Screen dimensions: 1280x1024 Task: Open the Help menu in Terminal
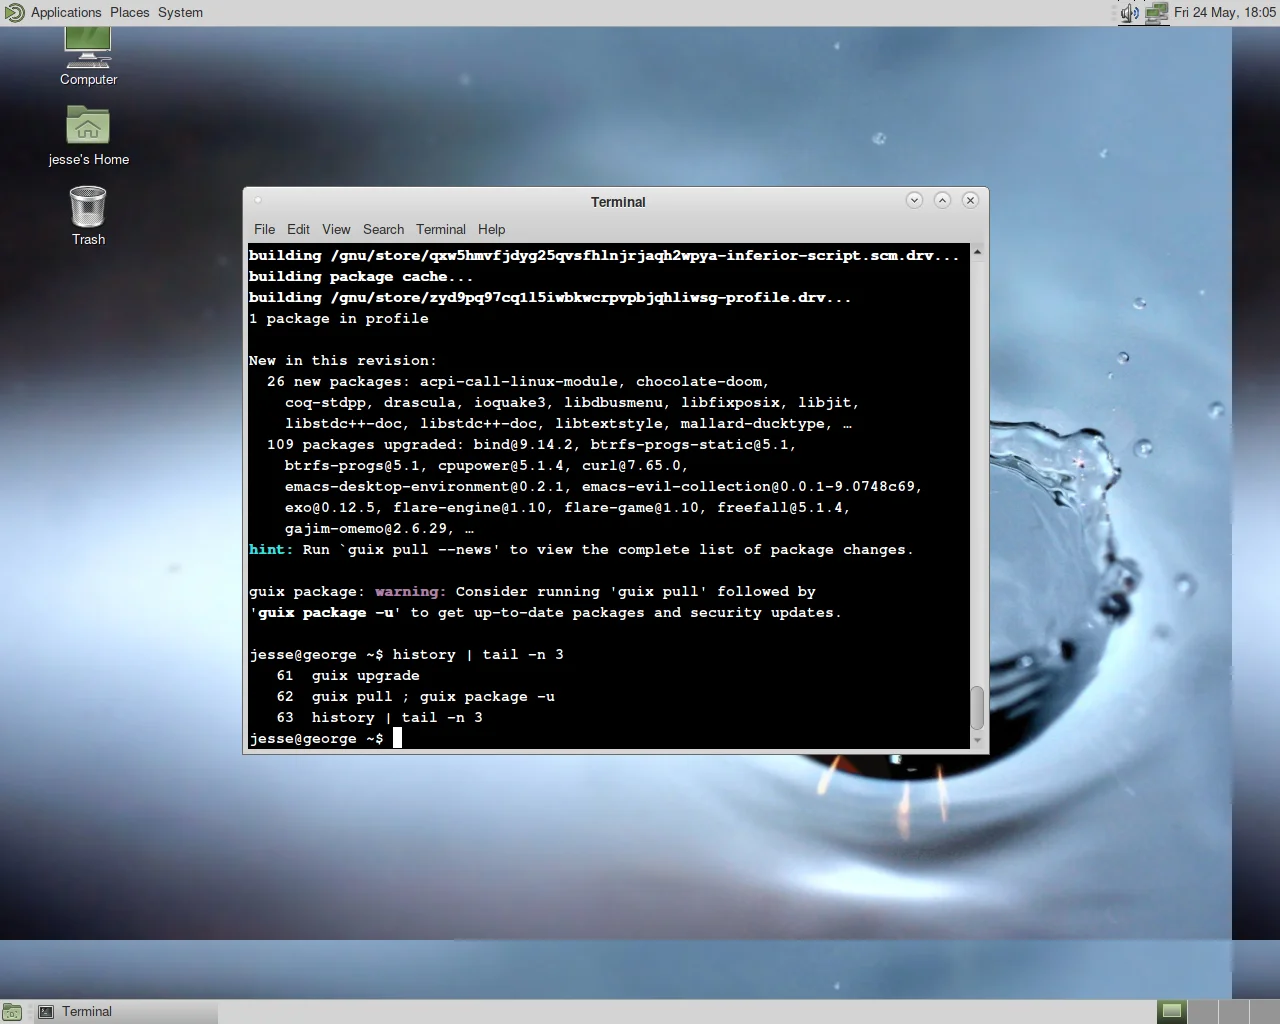[491, 229]
